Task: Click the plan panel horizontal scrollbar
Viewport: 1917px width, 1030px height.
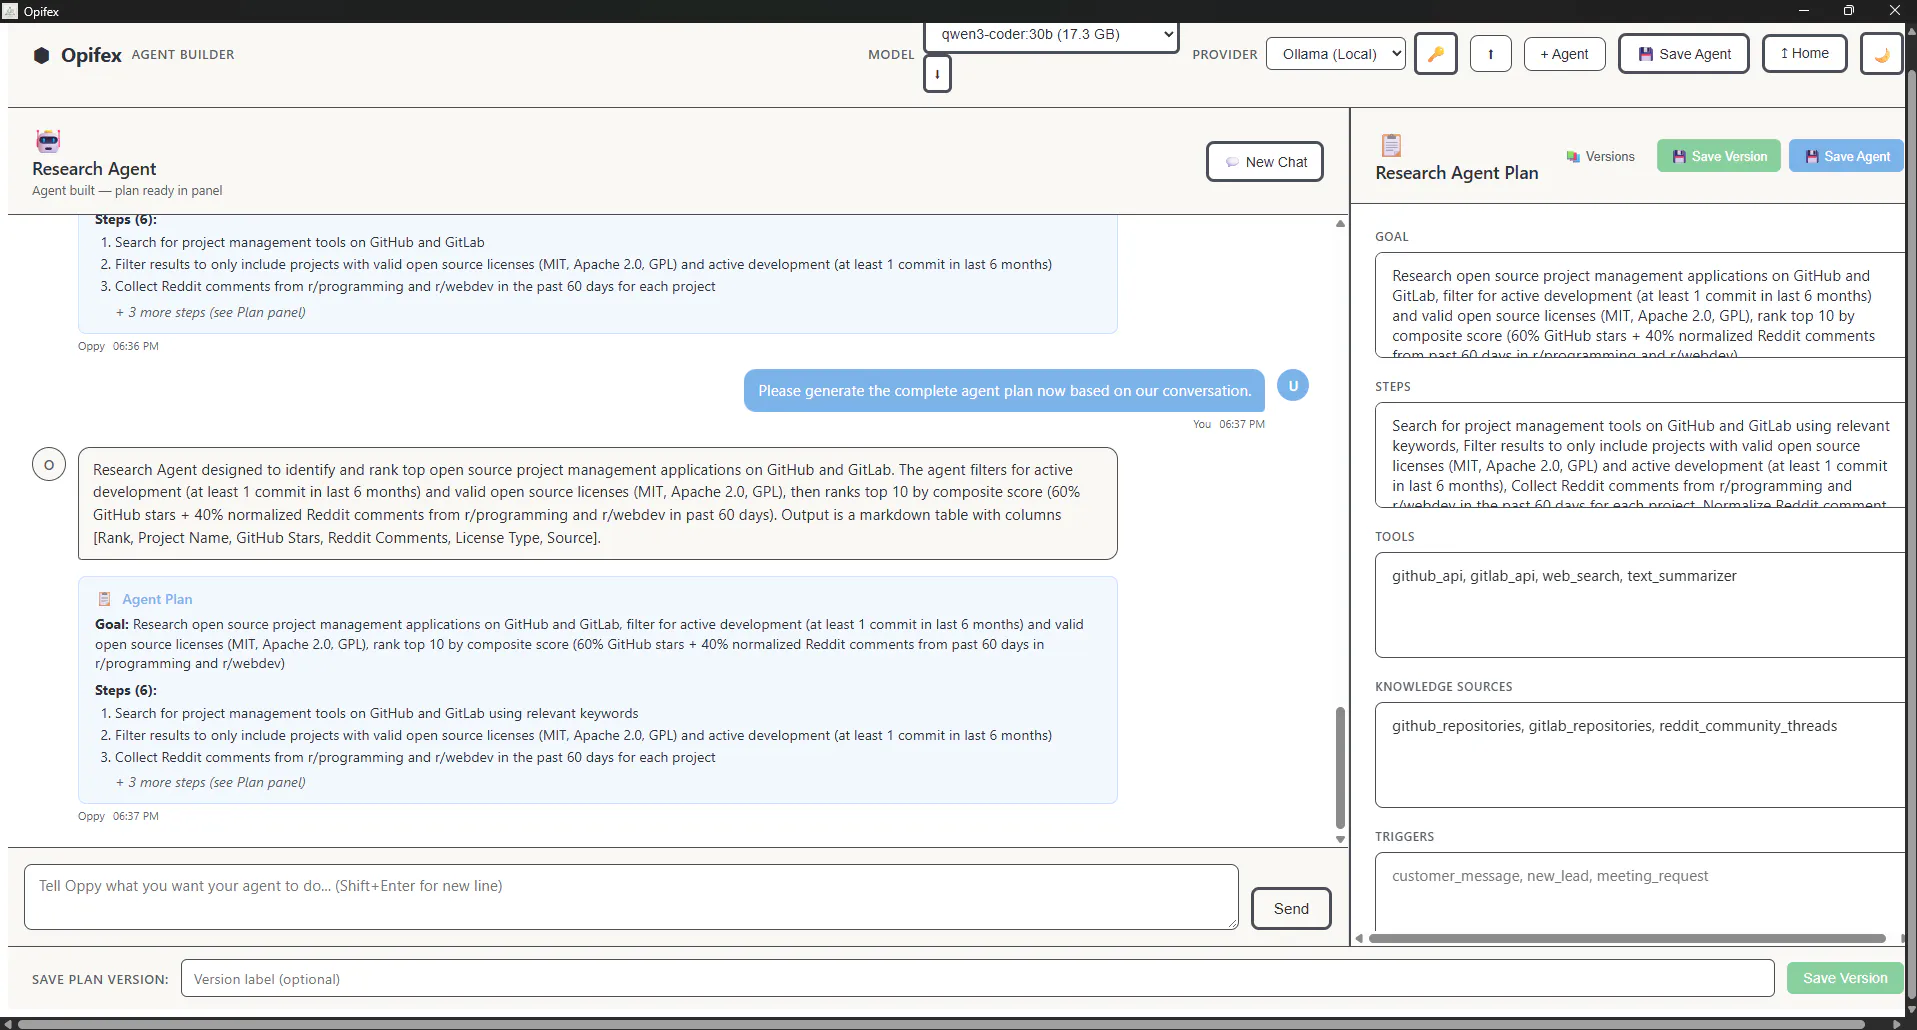Action: [1627, 938]
